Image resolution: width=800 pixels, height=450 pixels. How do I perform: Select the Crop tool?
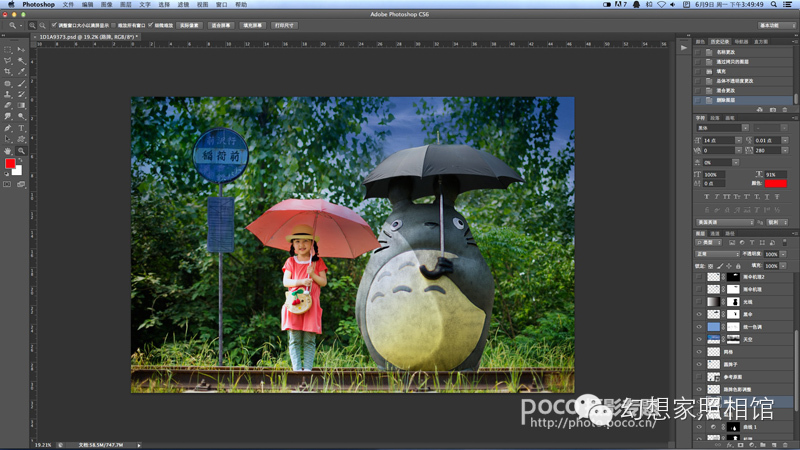pyautogui.click(x=8, y=72)
